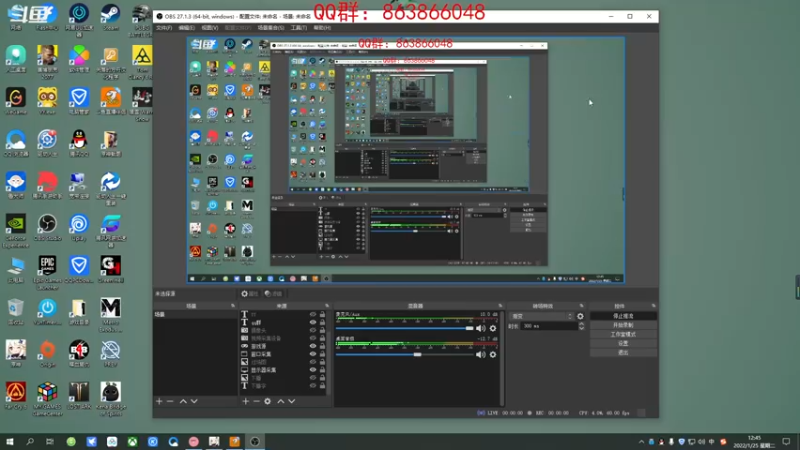Move scene down with arrow icon
The image size is (800, 450).
click(x=194, y=402)
